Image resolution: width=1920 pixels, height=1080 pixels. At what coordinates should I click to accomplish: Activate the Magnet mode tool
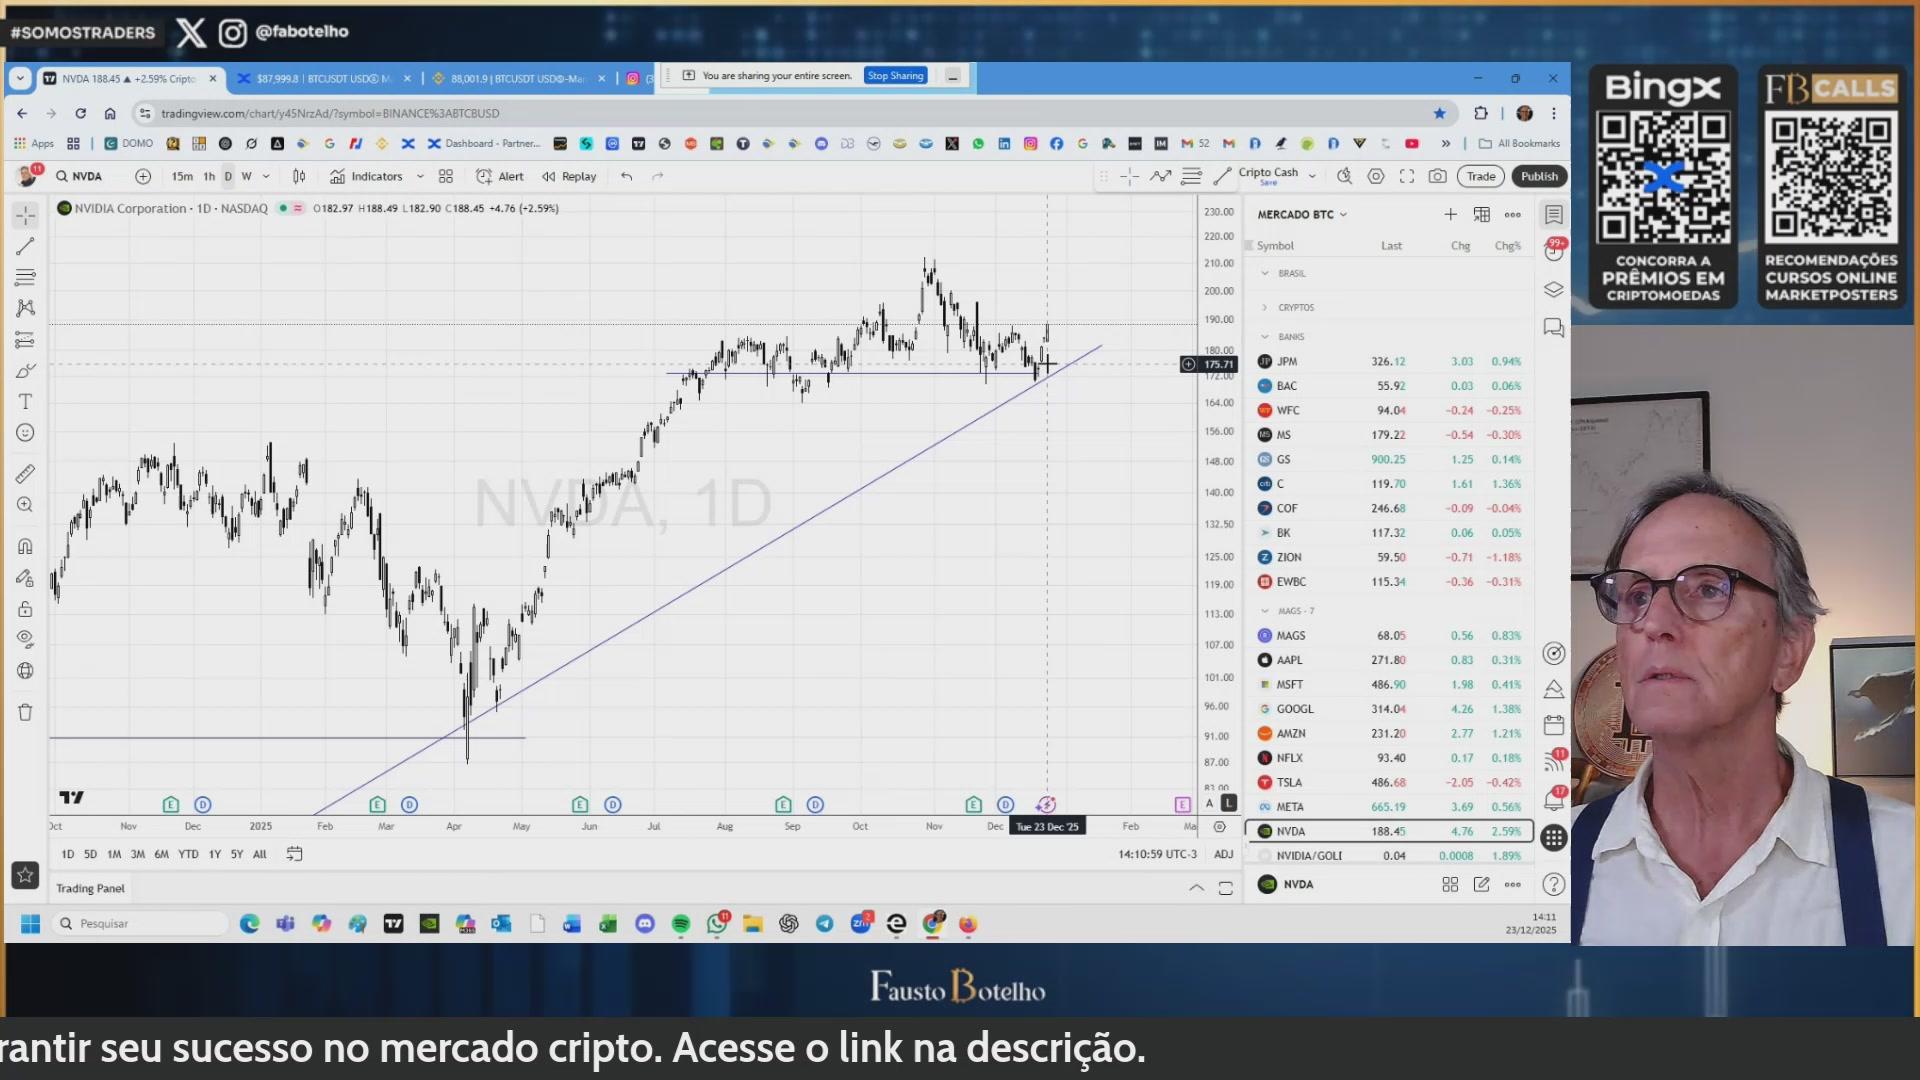26,546
